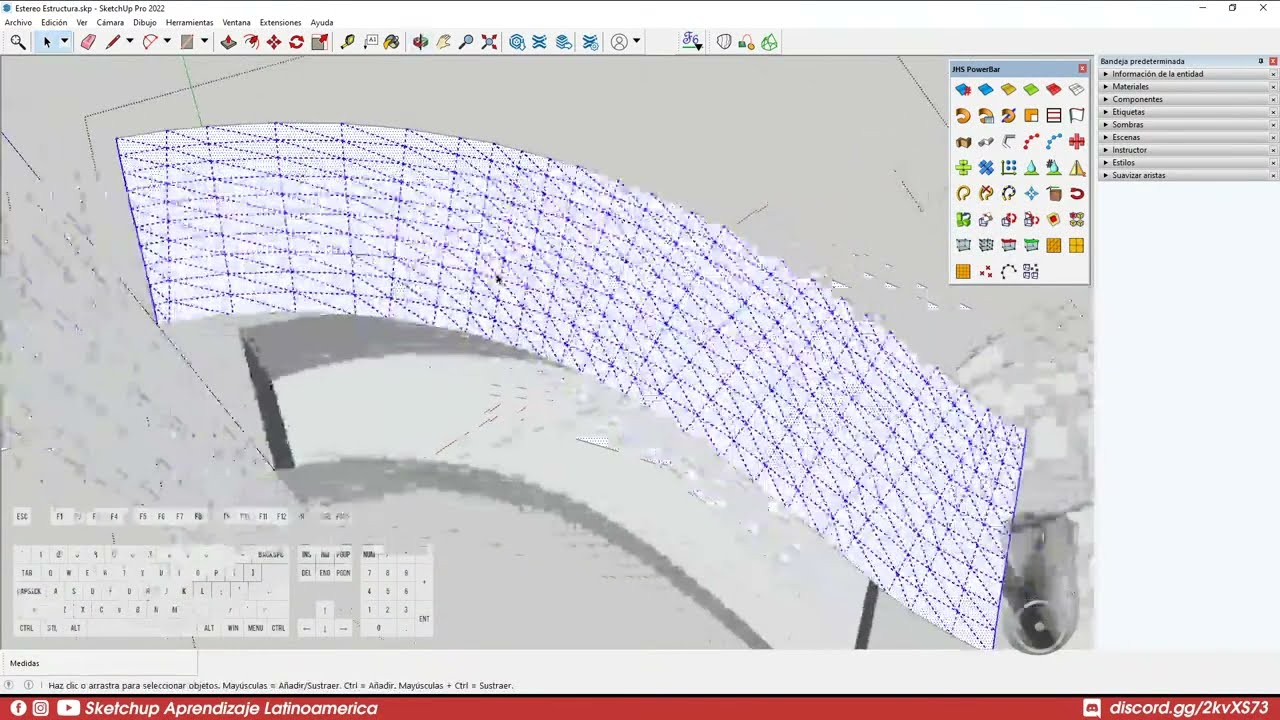
Task: Click the red tile icon in JHS PowerBar
Action: pyautogui.click(x=1054, y=90)
